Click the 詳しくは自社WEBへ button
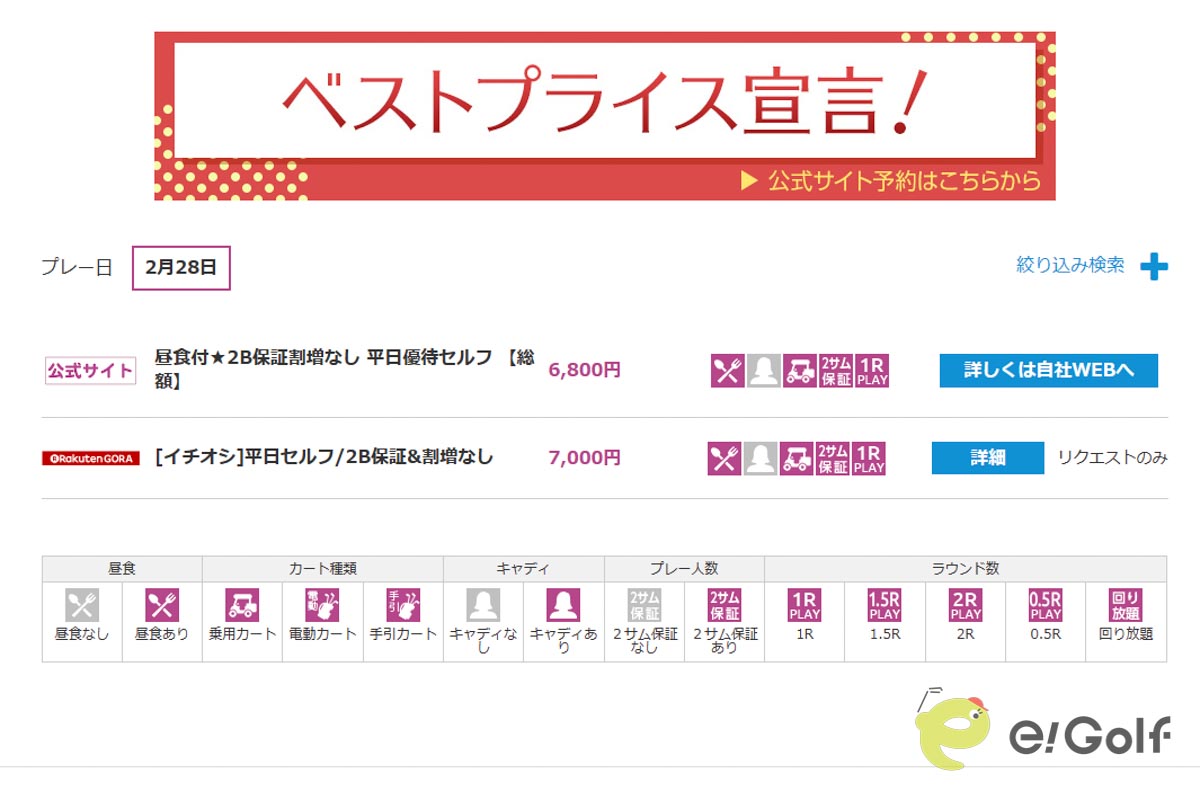This screenshot has height=800, width=1200. 1048,370
